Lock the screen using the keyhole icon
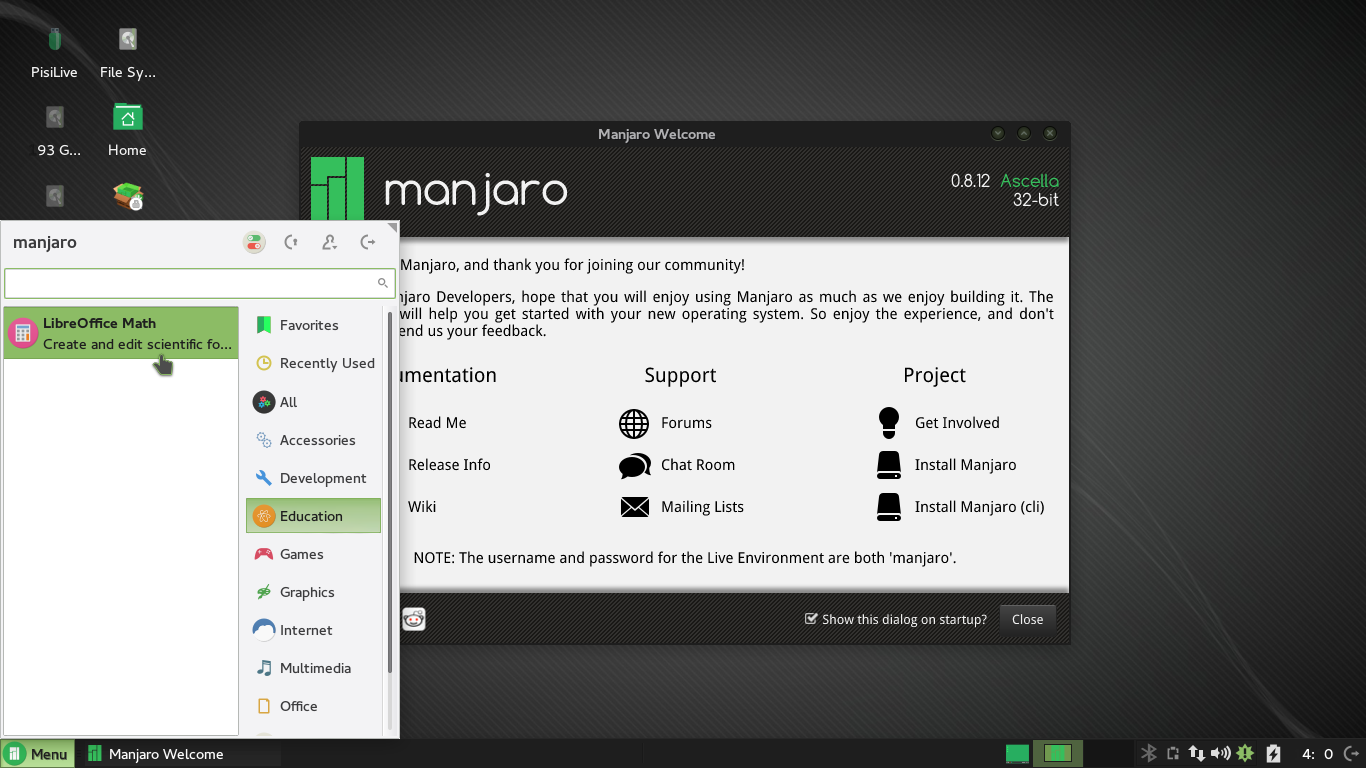The width and height of the screenshot is (1366, 768). 291,242
